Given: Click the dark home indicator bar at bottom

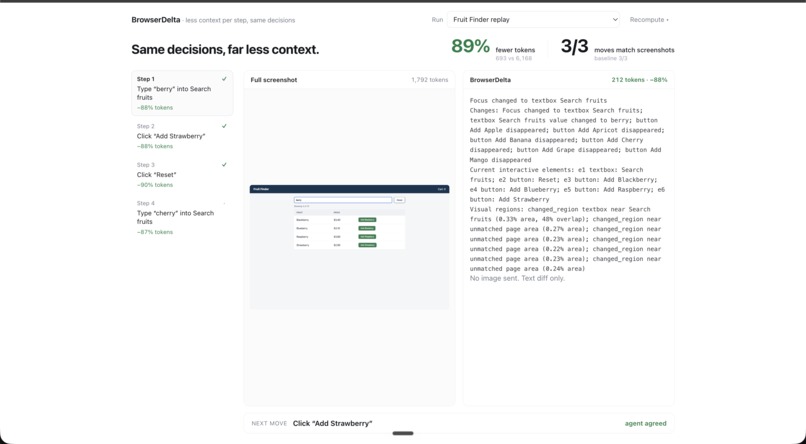Looking at the screenshot, I should [403, 433].
